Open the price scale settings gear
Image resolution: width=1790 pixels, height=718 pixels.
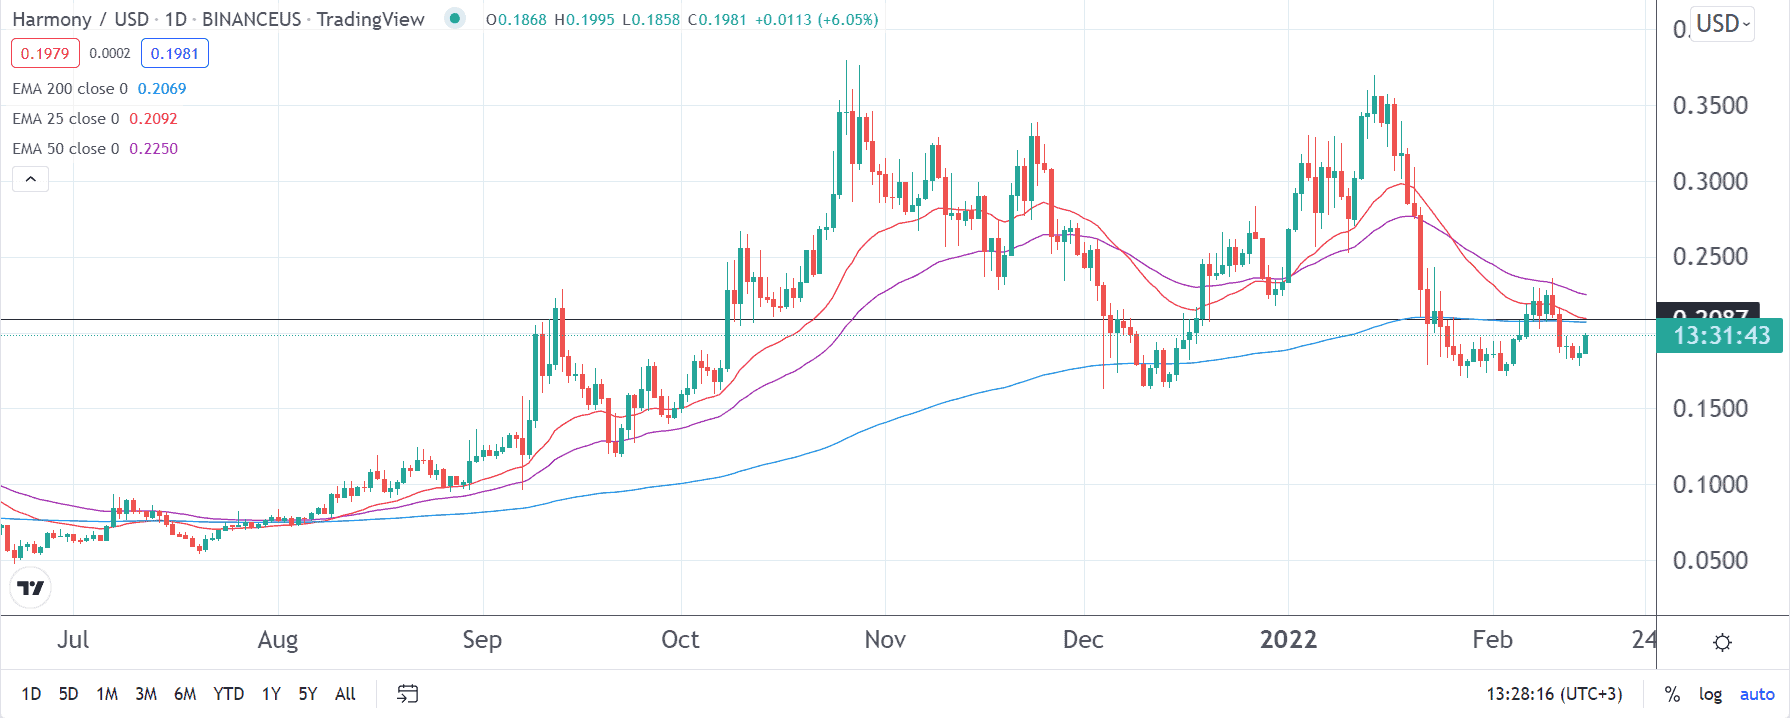pos(1722,644)
